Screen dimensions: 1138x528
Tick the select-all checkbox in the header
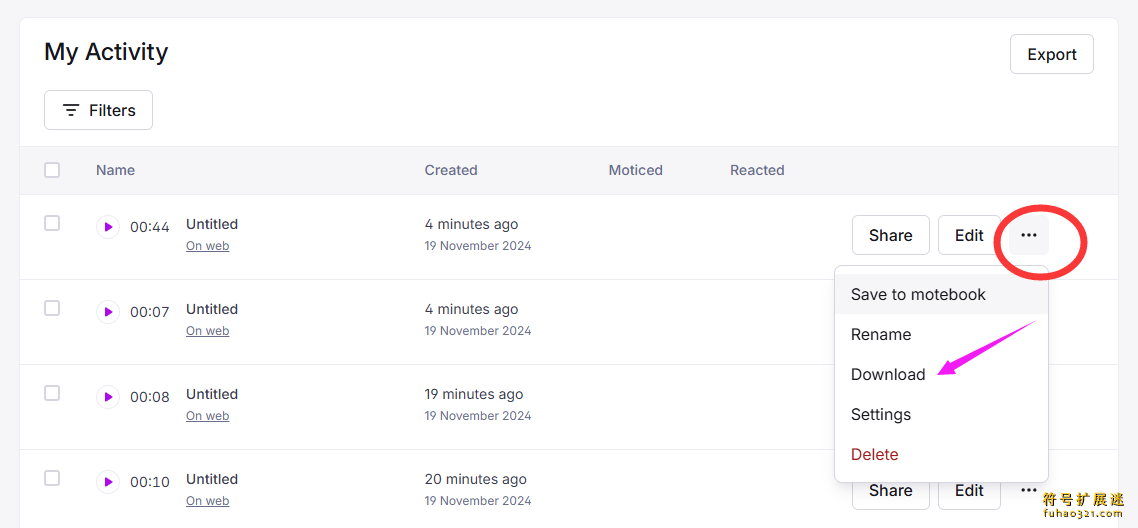[52, 170]
